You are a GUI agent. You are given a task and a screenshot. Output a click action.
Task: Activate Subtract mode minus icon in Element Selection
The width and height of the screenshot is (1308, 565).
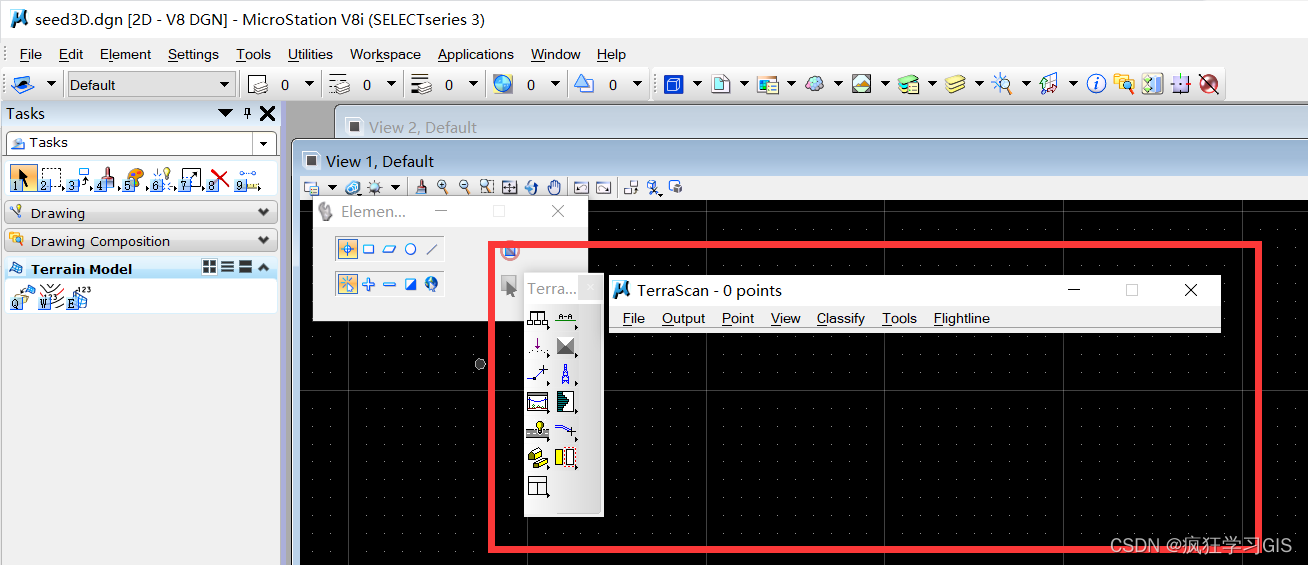[390, 284]
